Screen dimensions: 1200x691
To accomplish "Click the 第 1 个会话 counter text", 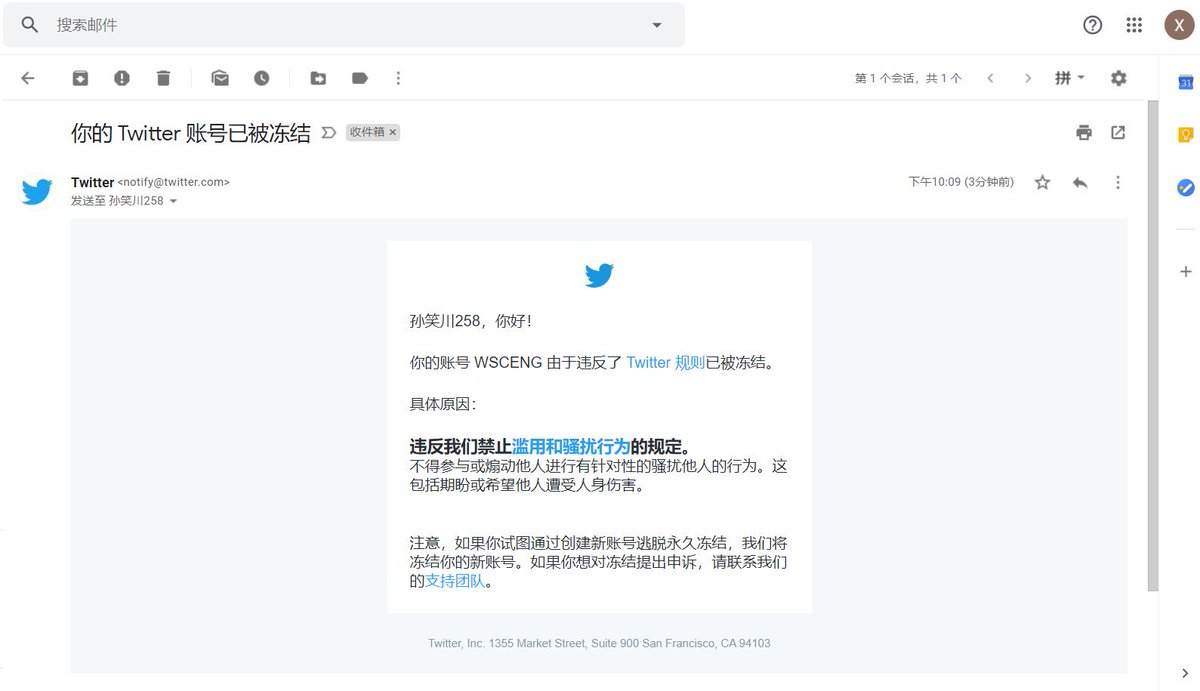I will click(x=908, y=78).
